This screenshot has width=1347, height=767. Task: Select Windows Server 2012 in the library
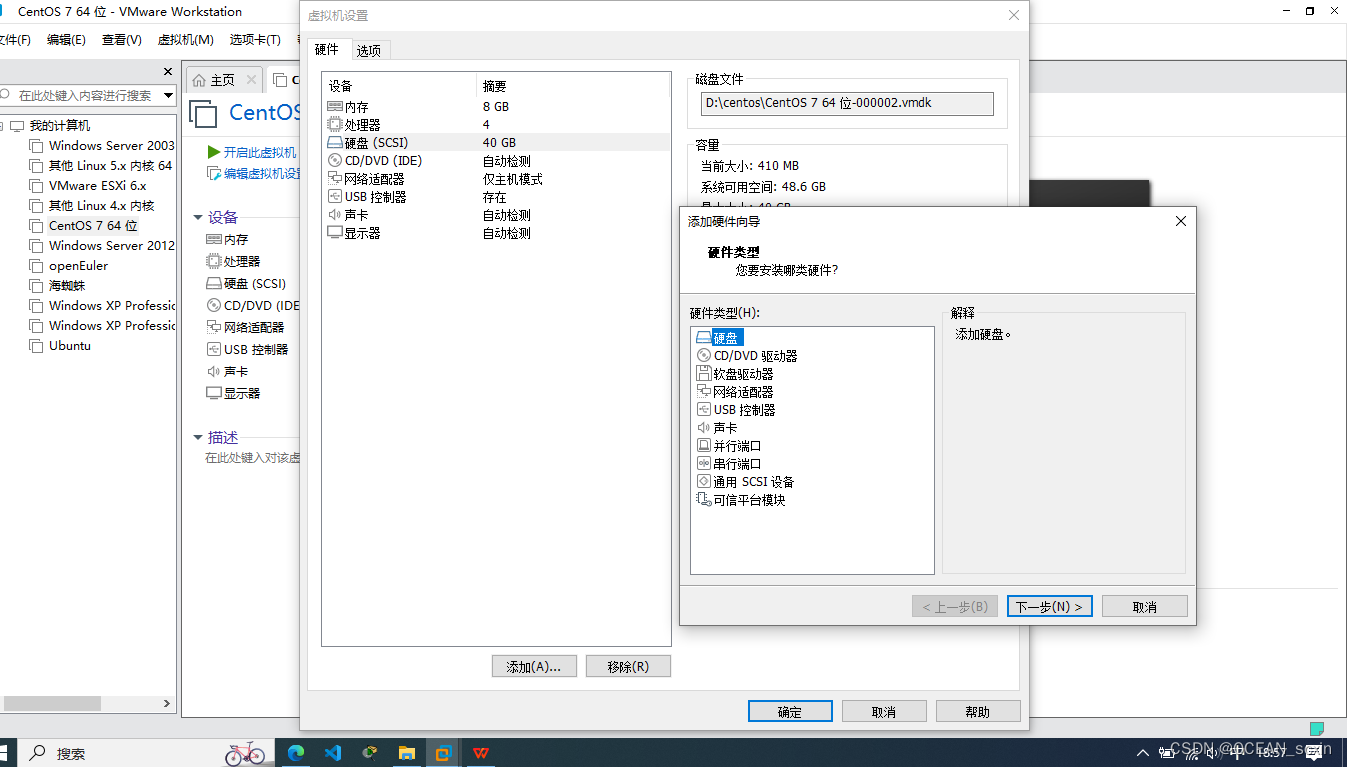[x=101, y=246]
